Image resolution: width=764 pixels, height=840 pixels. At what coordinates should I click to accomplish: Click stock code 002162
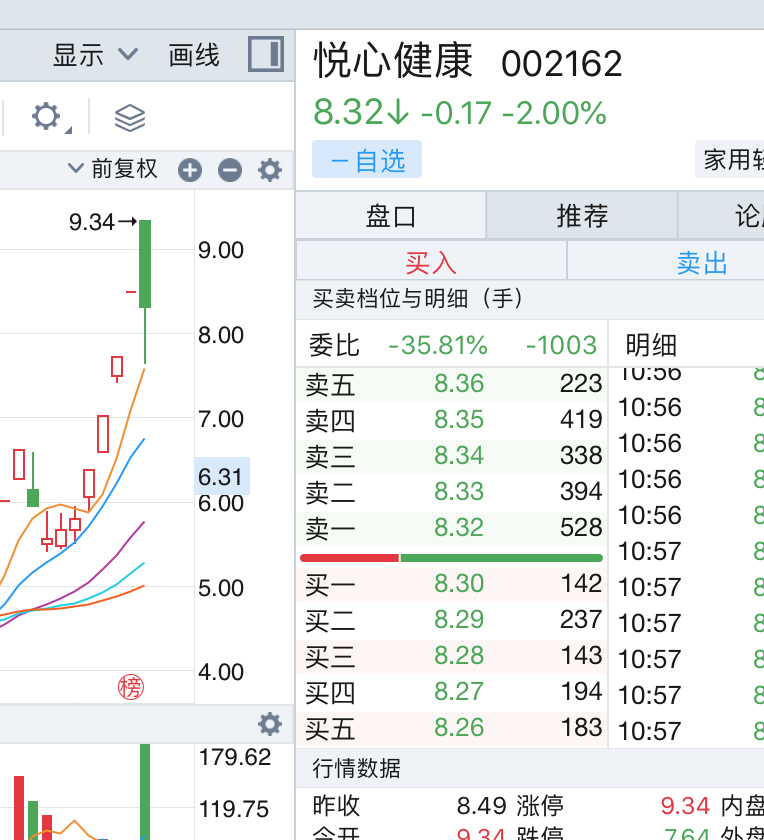[x=561, y=64]
